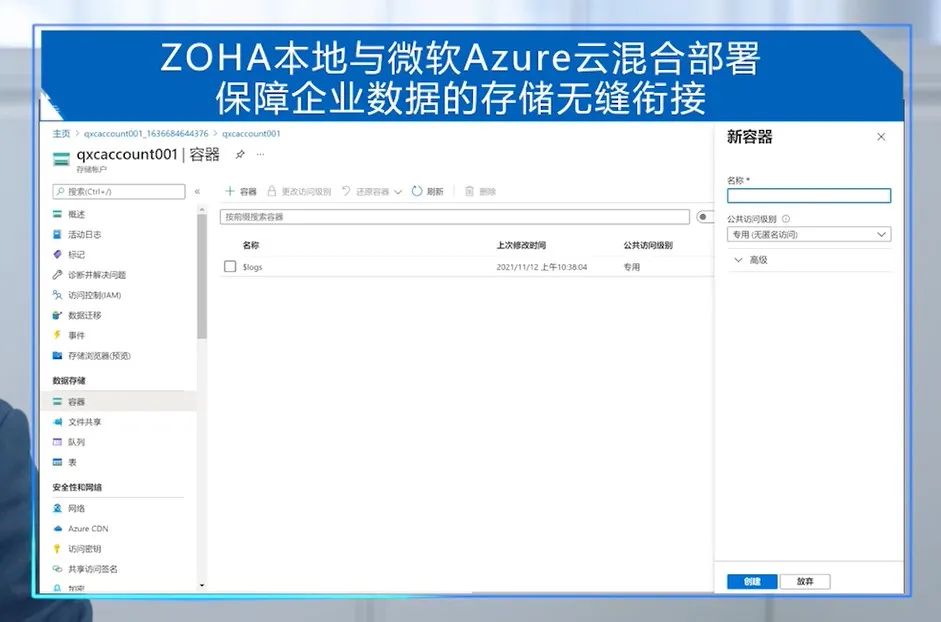Open the 公共访问级别 dropdown
This screenshot has height=622, width=941.
808,235
